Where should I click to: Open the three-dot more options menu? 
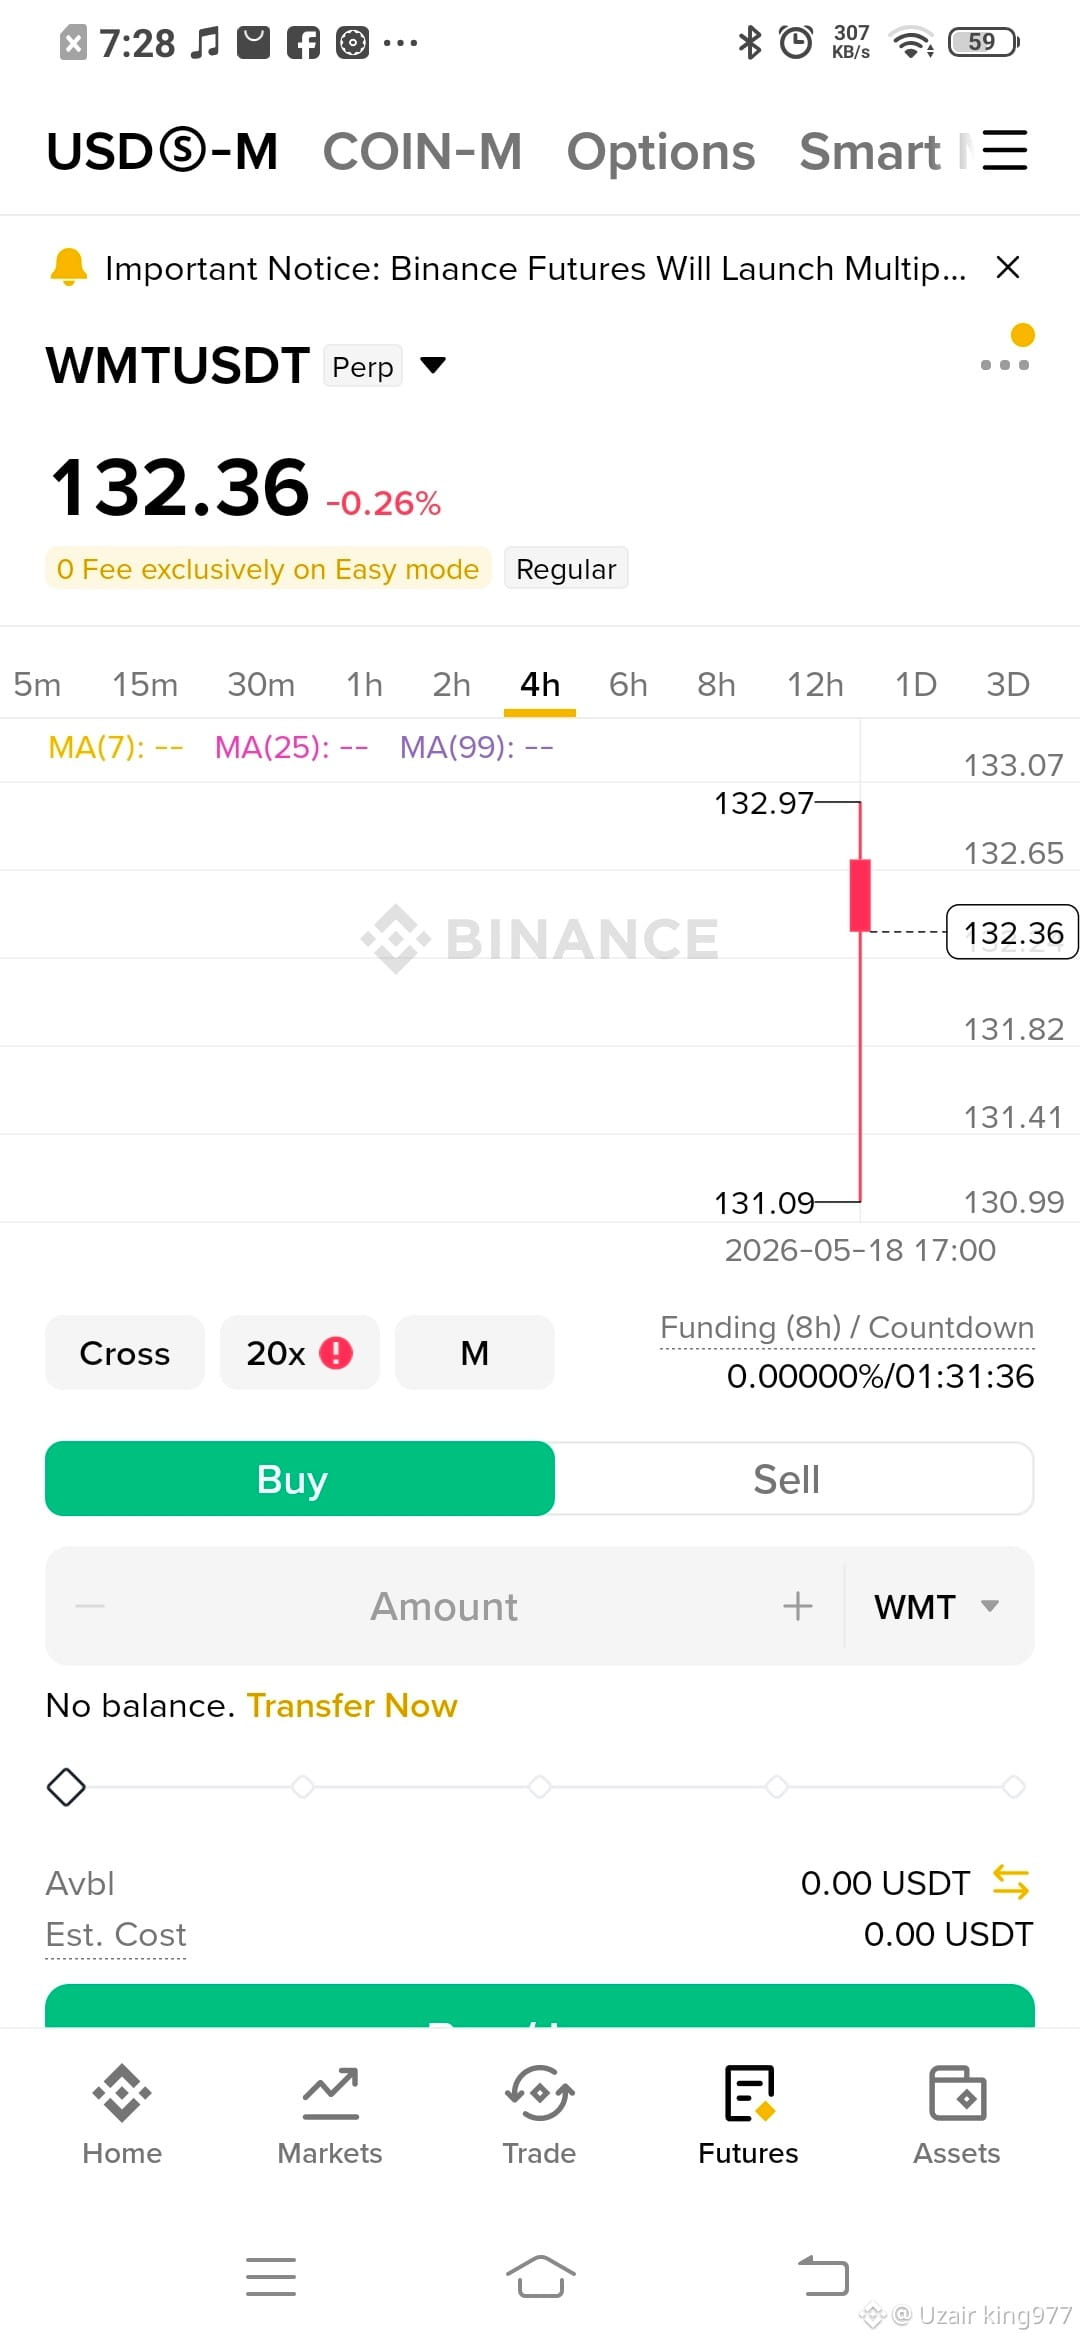point(1005,365)
